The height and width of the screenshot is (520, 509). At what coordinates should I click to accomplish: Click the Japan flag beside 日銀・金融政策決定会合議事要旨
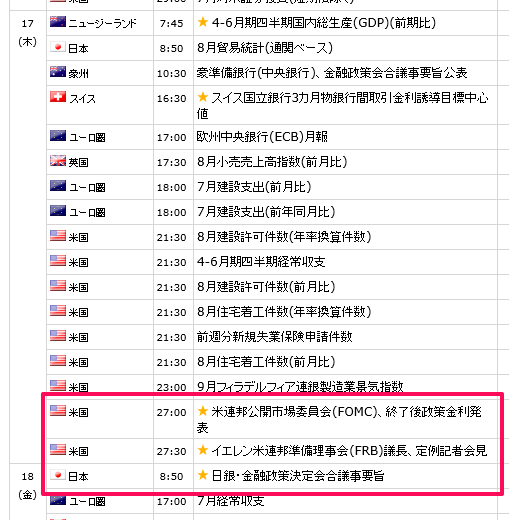click(x=58, y=475)
